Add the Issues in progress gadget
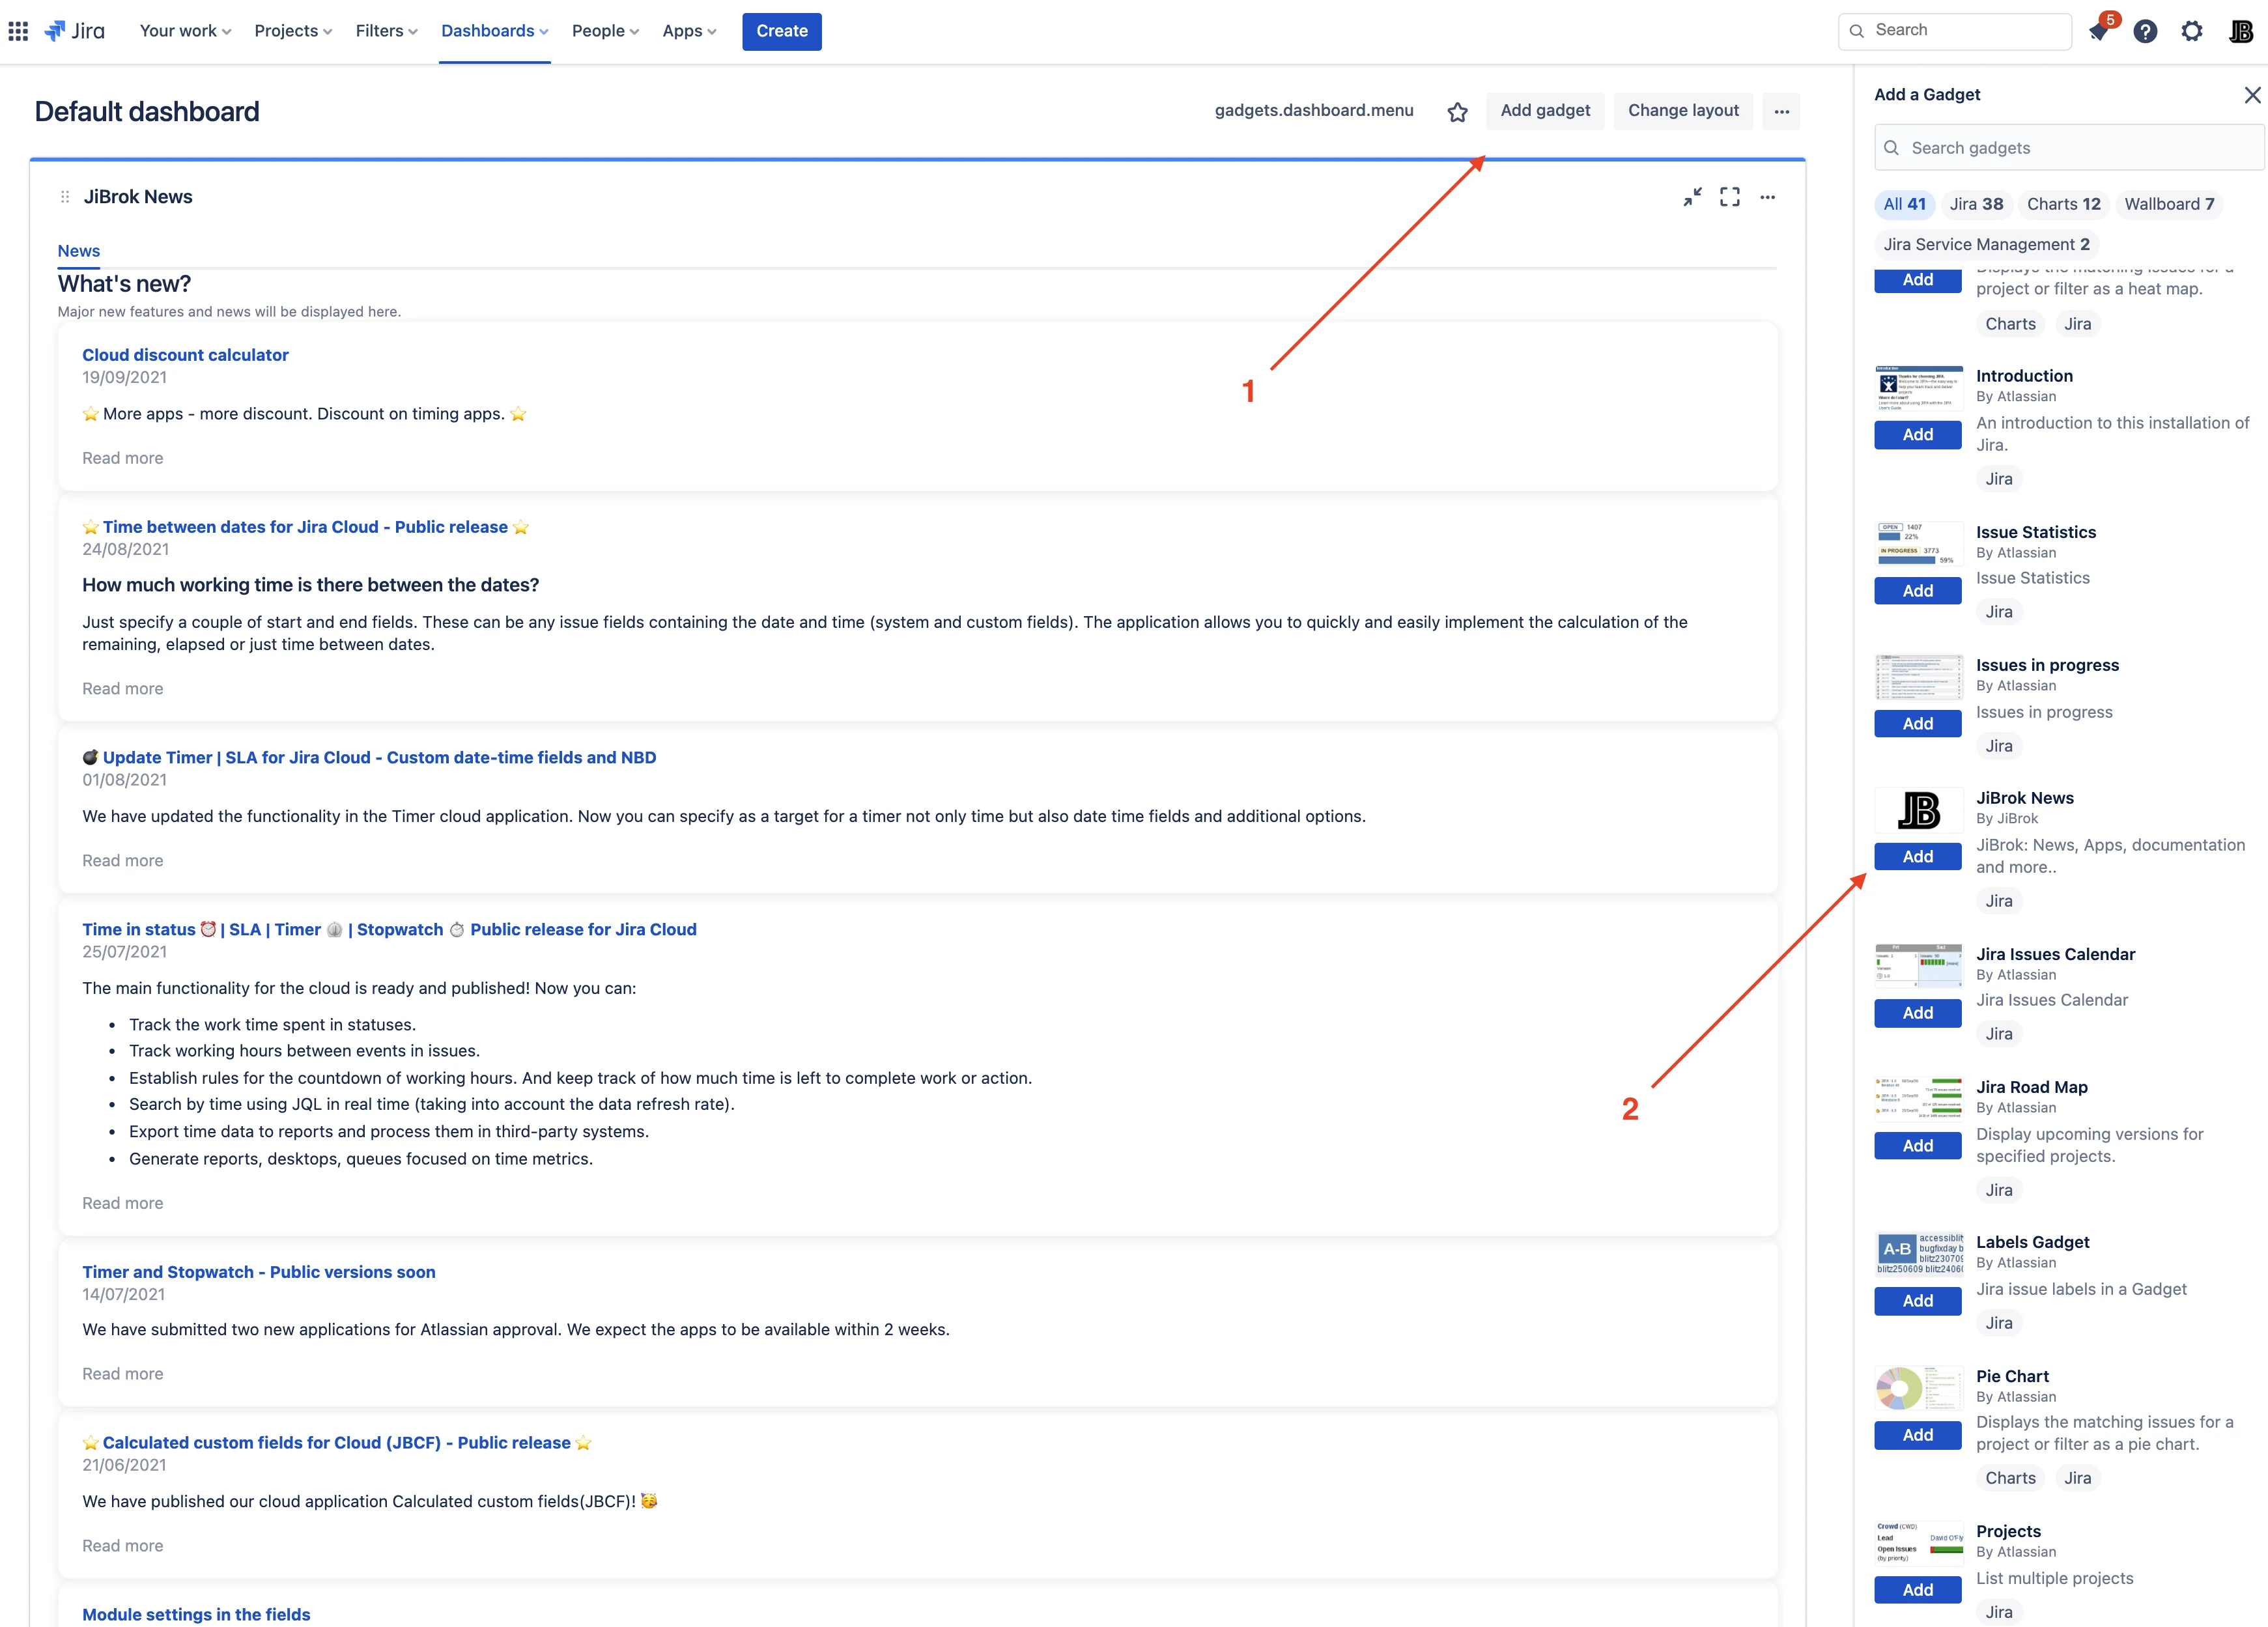 [x=1918, y=724]
